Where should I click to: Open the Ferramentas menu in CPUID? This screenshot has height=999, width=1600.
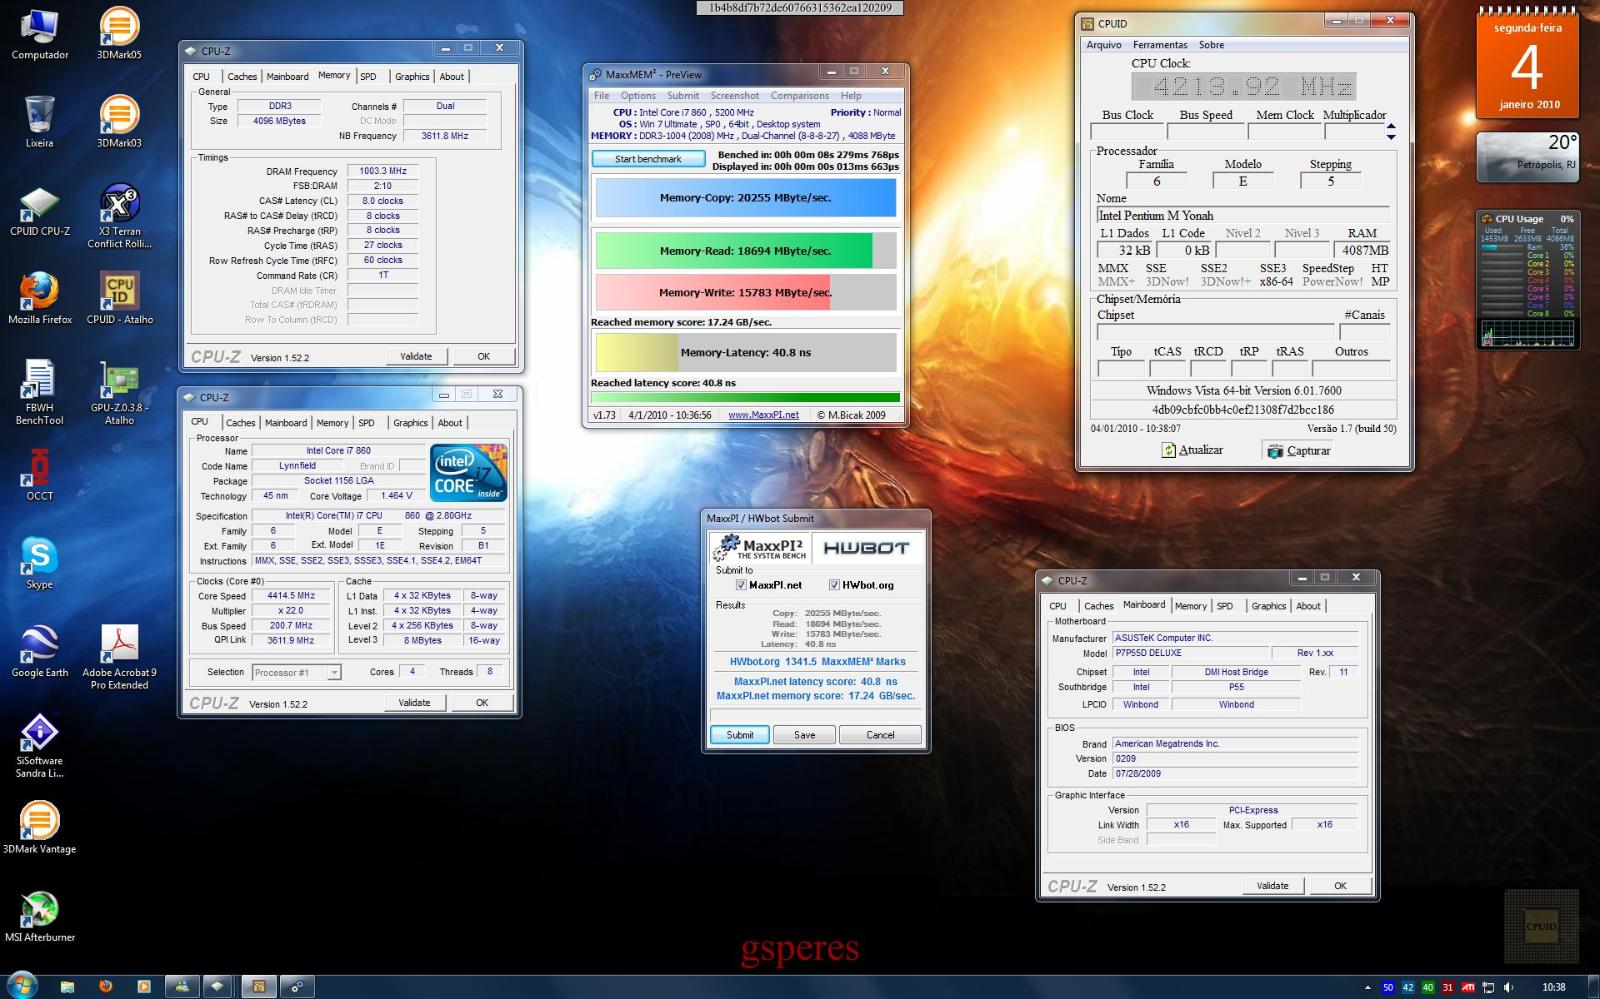coord(1160,45)
